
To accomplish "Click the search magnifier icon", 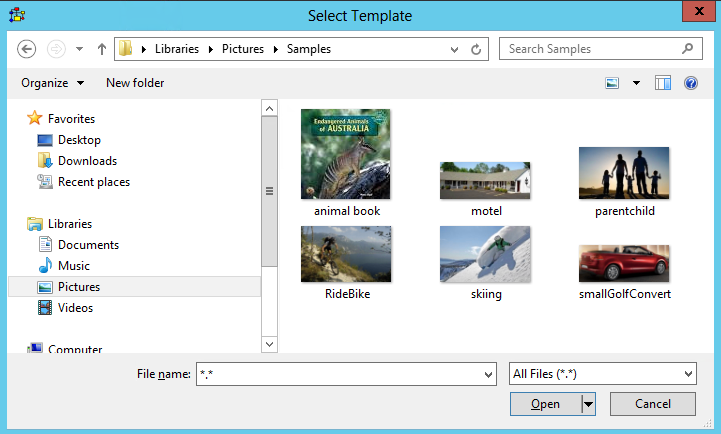I will (x=688, y=49).
